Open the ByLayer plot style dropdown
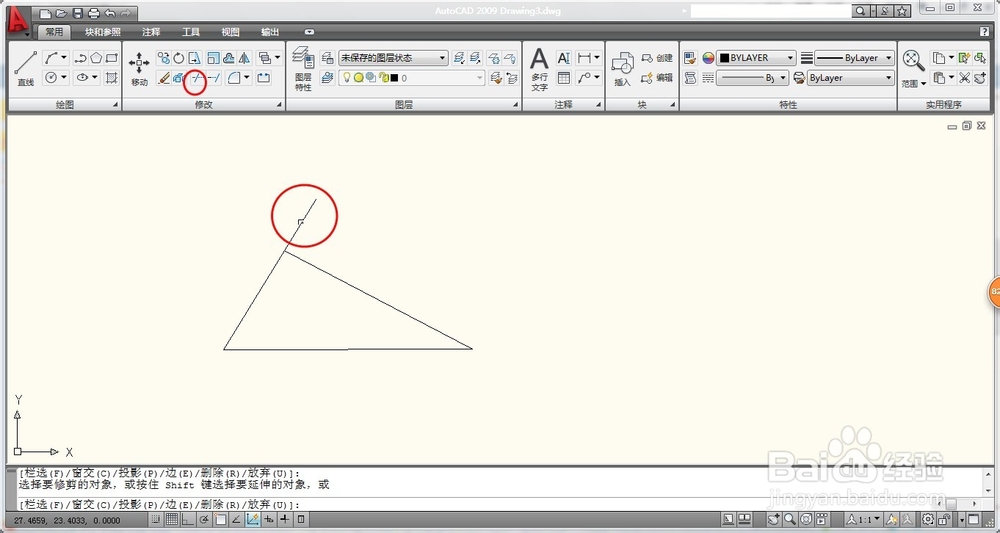1000x533 pixels. (851, 78)
